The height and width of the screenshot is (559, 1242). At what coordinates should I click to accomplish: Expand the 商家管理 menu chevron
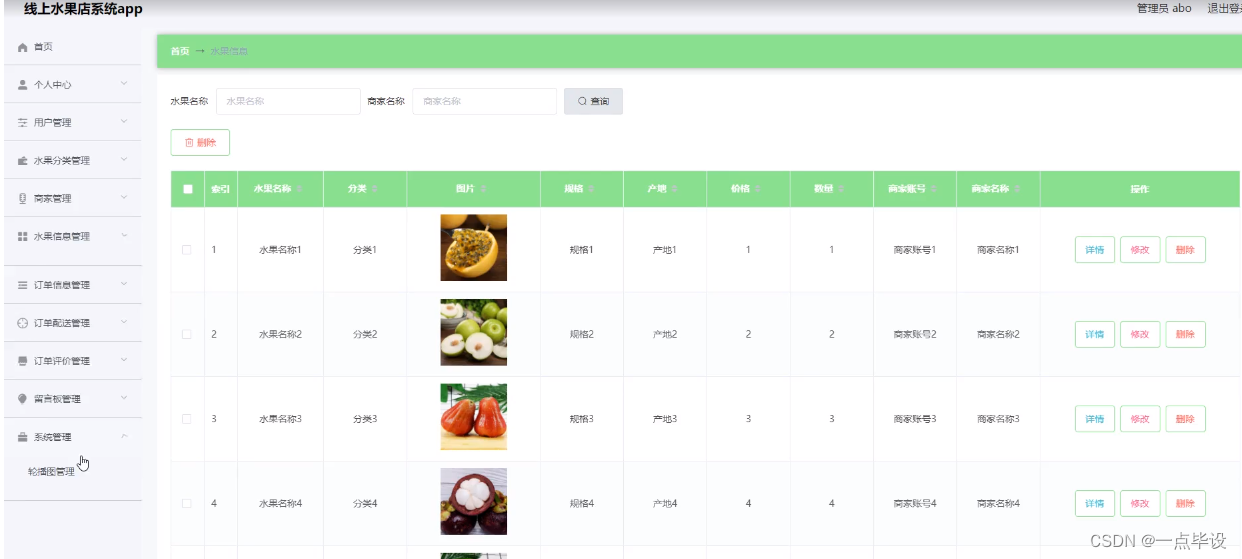[x=124, y=198]
